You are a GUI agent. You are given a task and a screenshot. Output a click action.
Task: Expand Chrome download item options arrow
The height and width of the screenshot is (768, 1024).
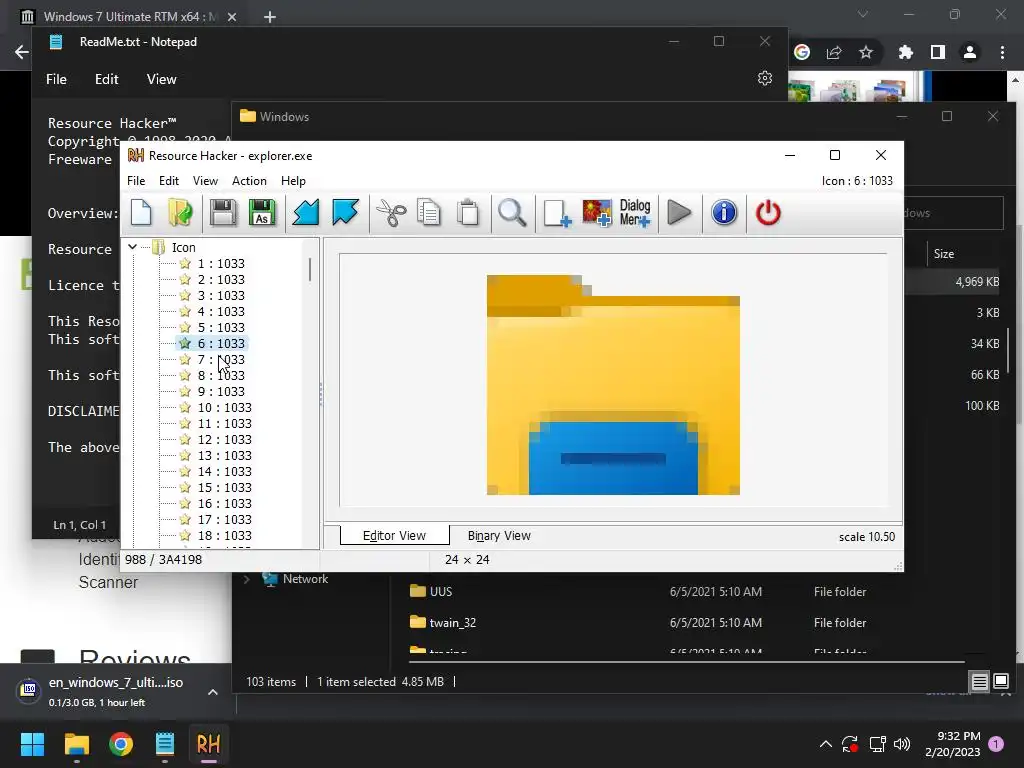[213, 692]
